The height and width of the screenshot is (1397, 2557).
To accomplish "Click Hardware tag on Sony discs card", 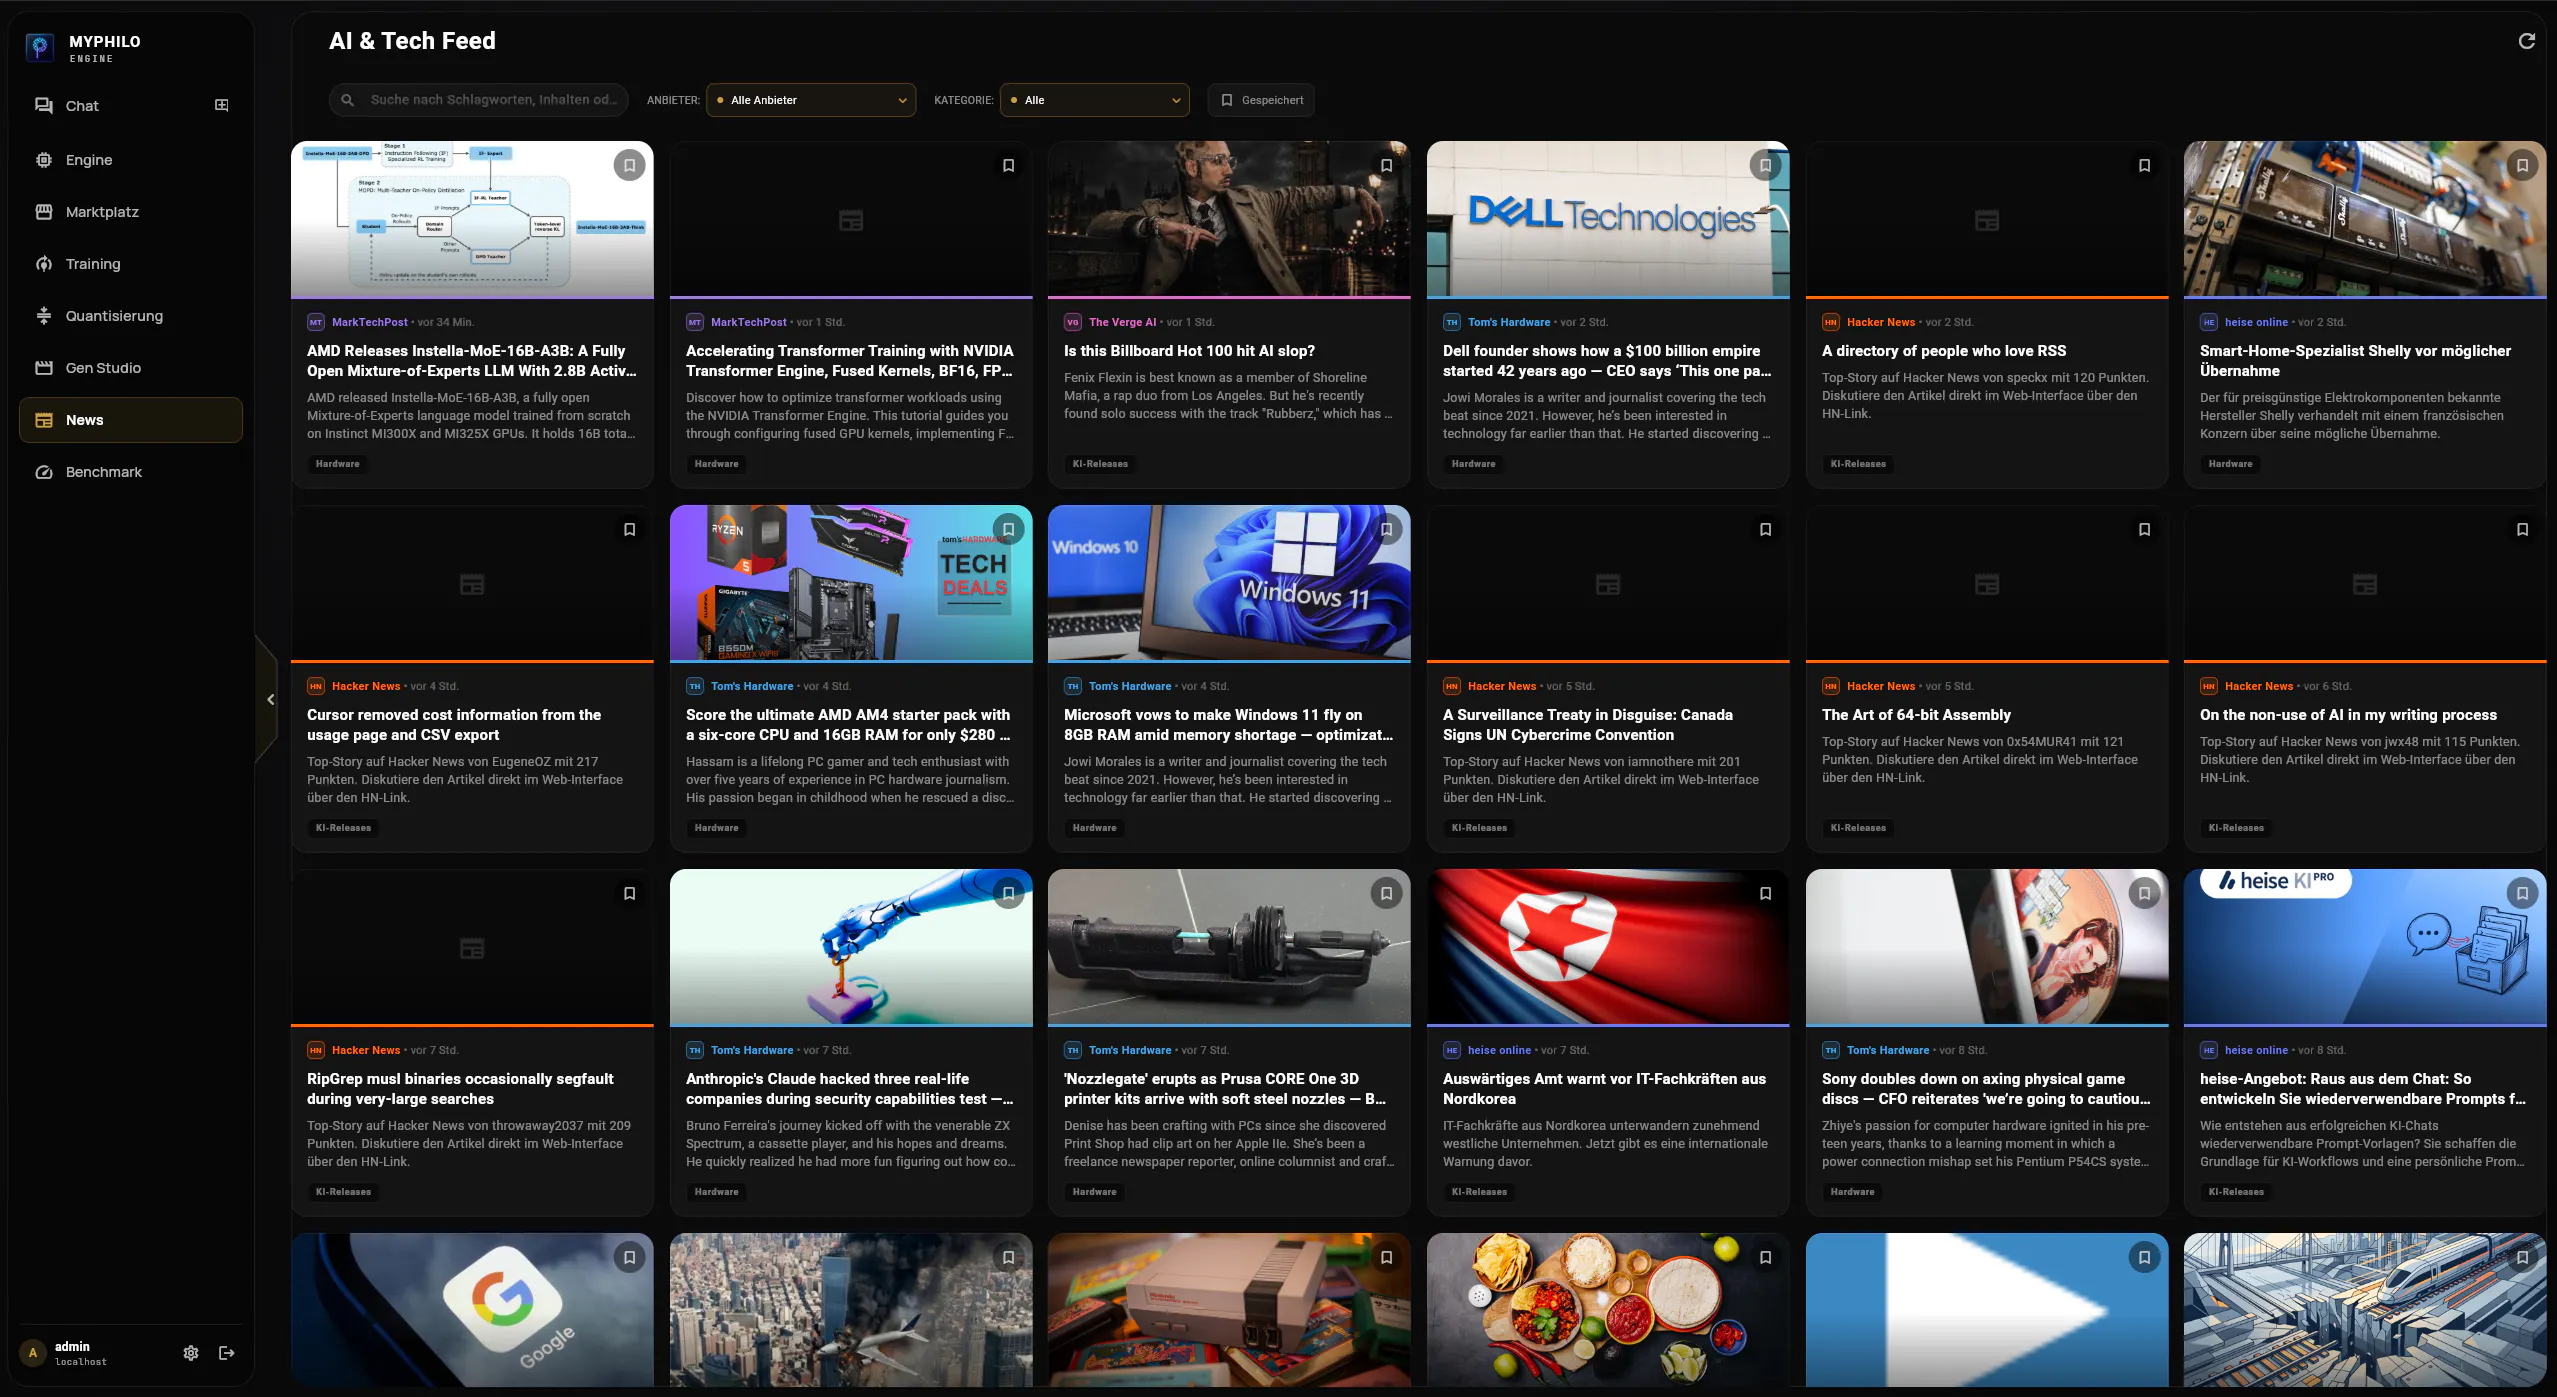I will [x=1852, y=1192].
